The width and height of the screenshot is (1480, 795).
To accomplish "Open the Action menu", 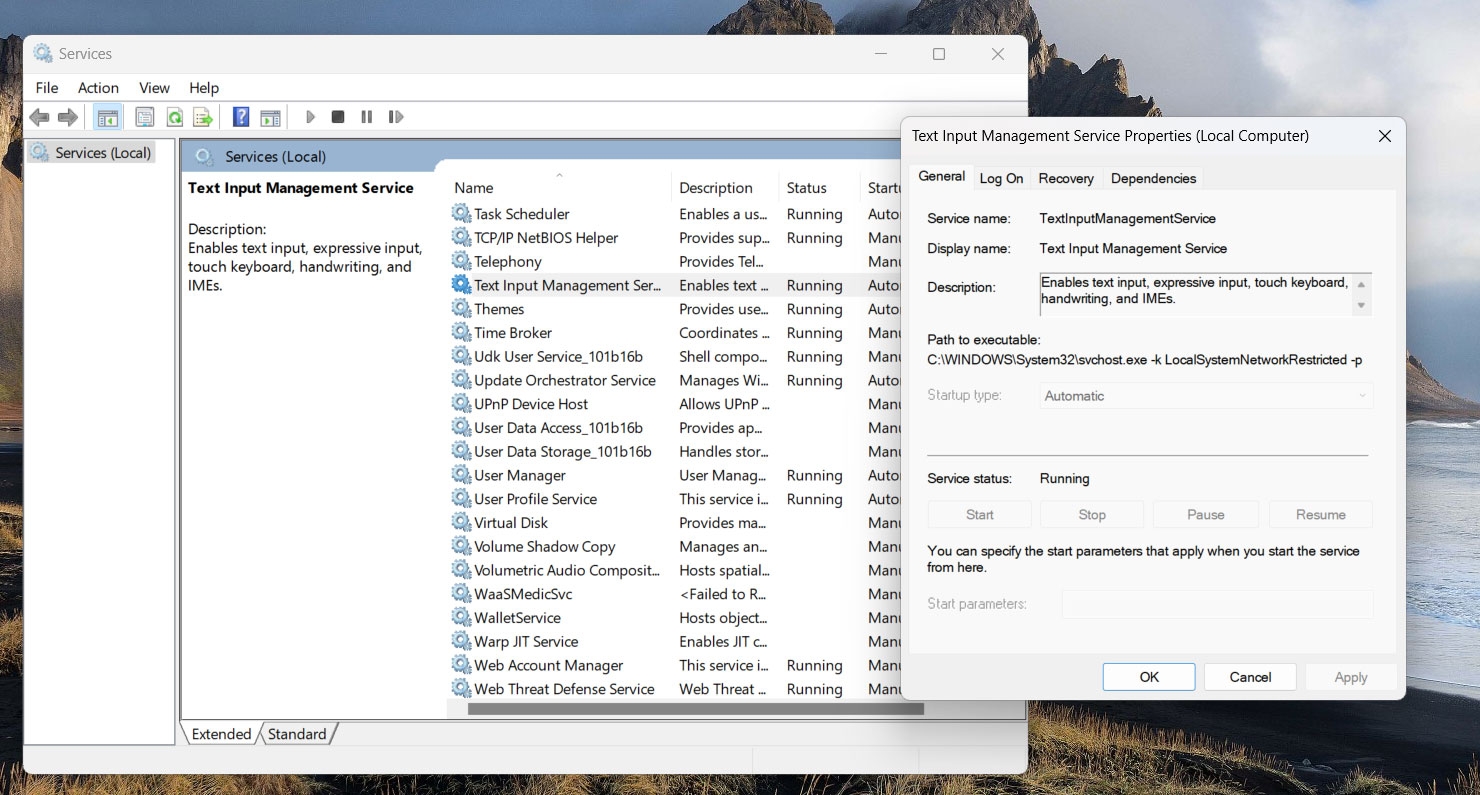I will click(x=98, y=88).
